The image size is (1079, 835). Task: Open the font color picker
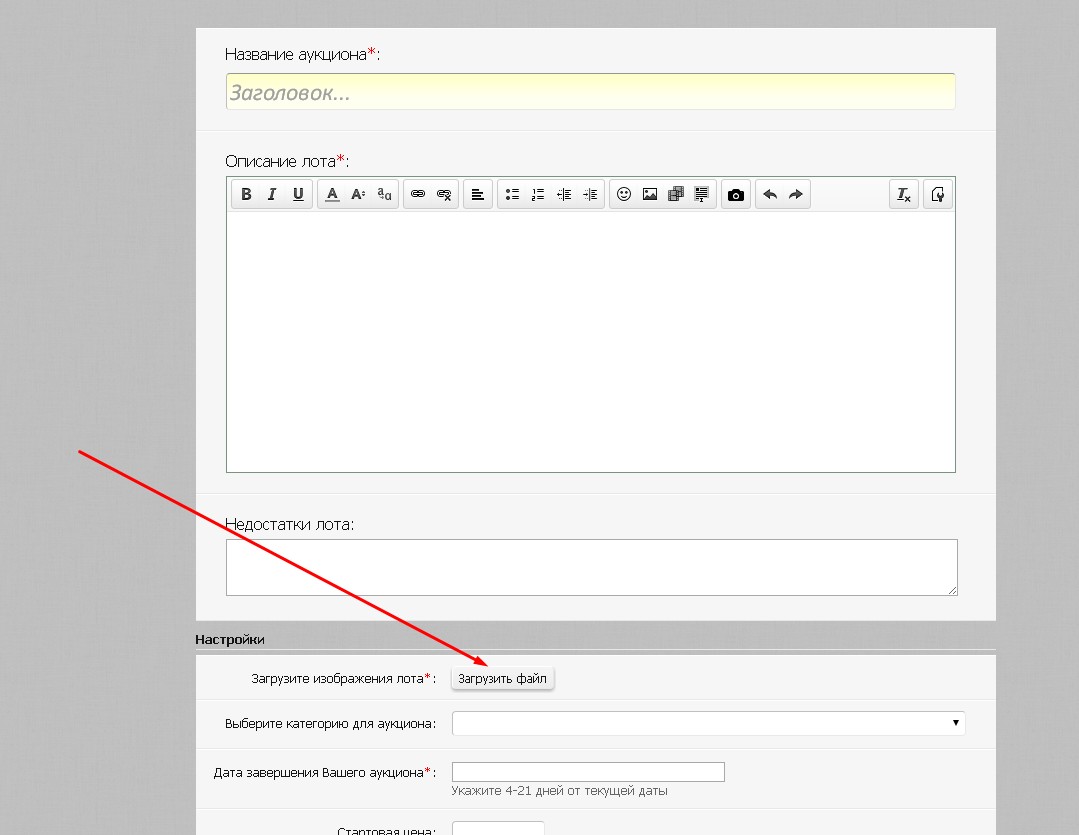(333, 195)
